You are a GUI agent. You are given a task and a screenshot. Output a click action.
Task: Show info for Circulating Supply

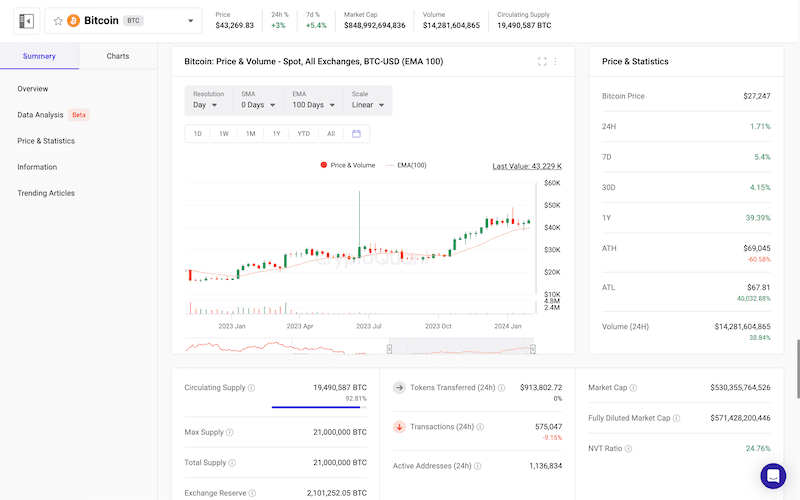pos(252,388)
